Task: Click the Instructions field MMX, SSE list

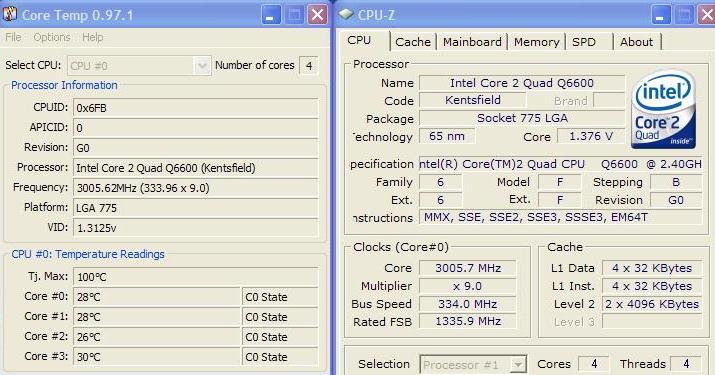Action: (560, 218)
